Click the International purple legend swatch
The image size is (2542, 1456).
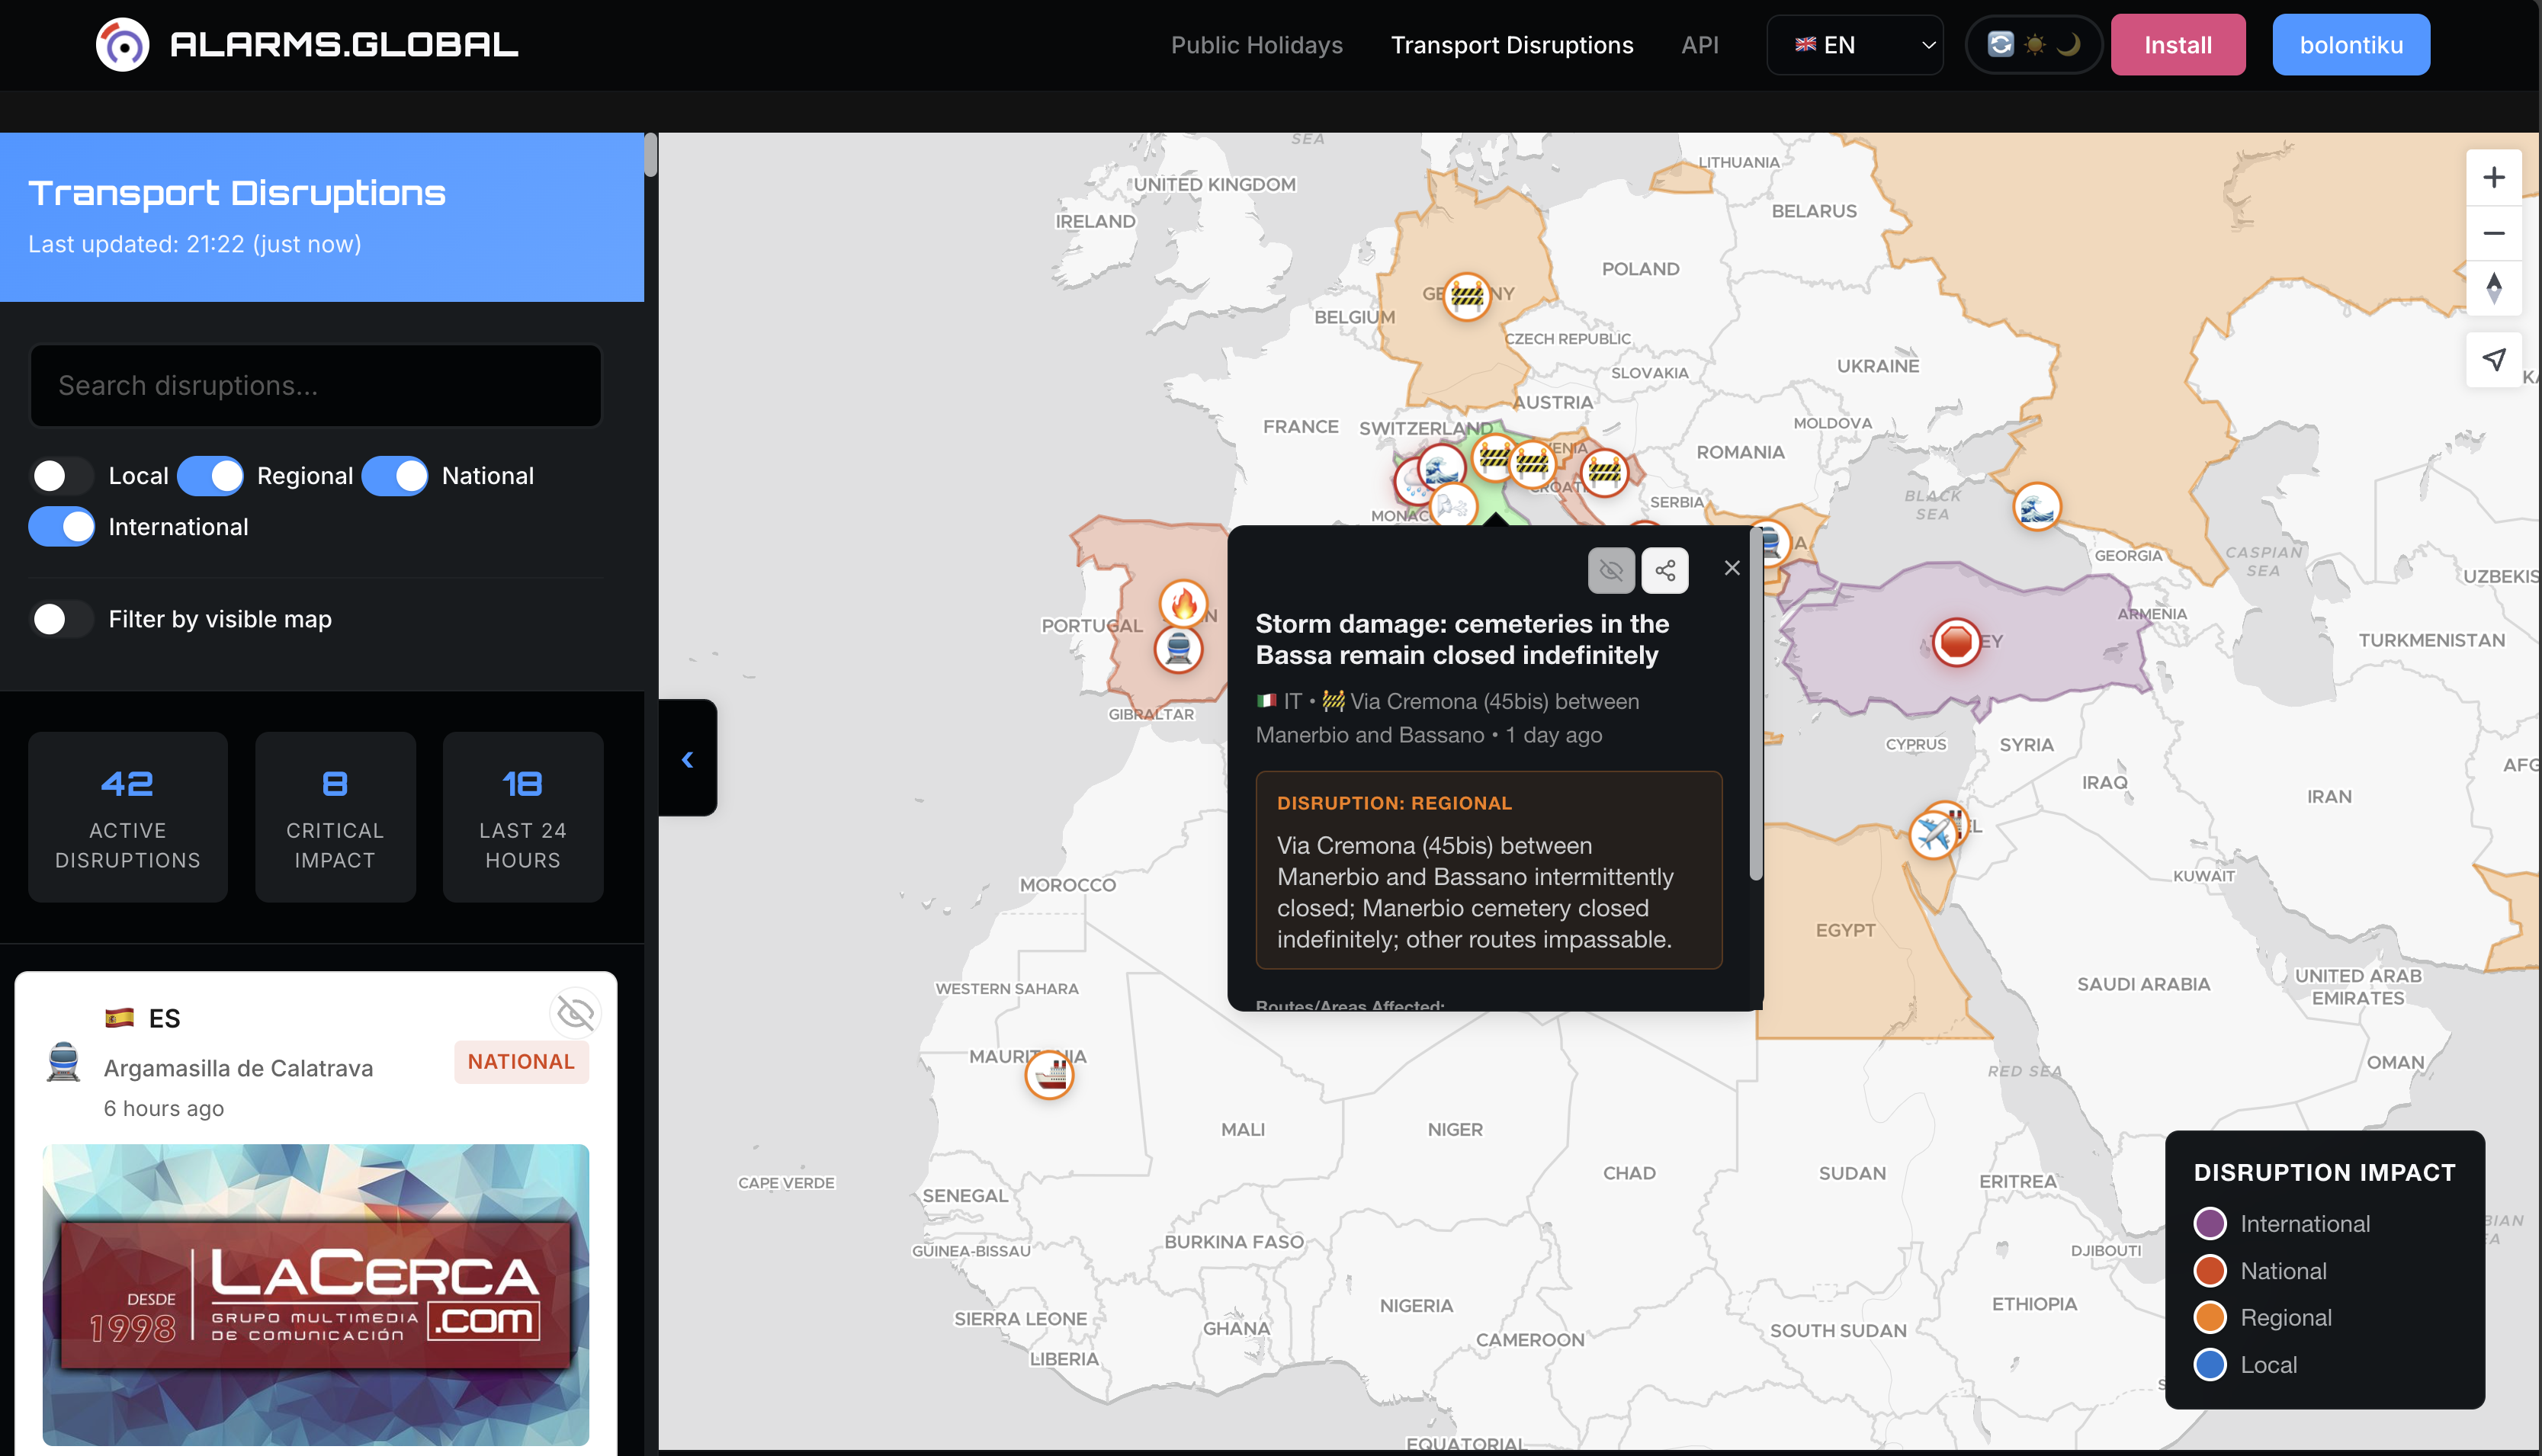coord(2209,1223)
